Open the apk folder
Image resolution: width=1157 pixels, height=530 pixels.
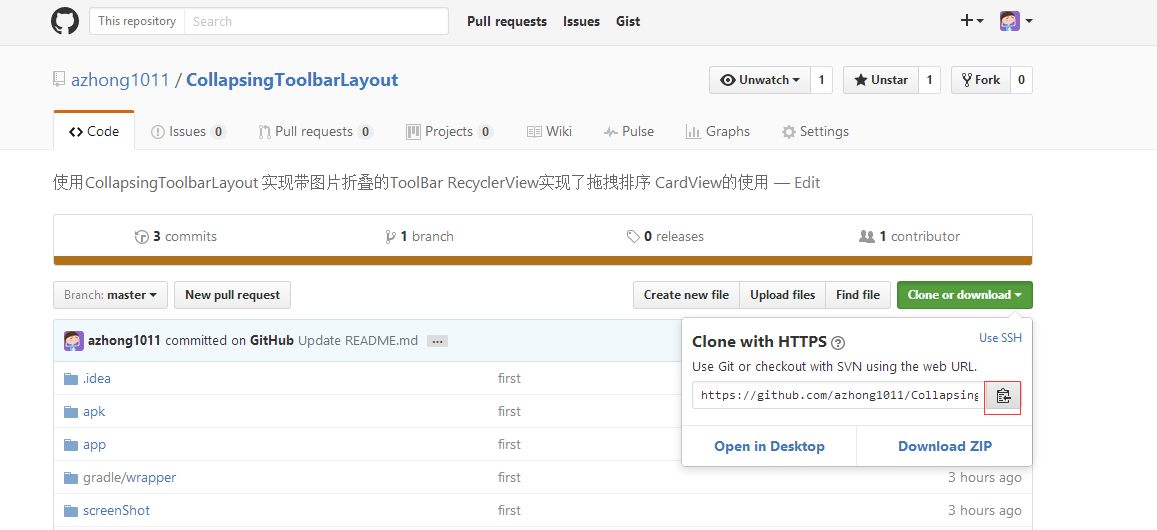tap(94, 411)
